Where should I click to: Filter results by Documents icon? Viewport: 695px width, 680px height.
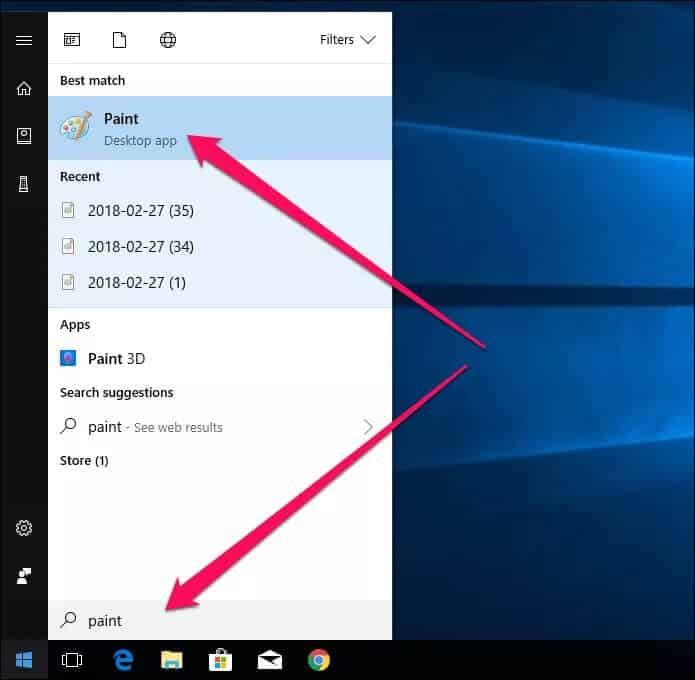pyautogui.click(x=119, y=40)
